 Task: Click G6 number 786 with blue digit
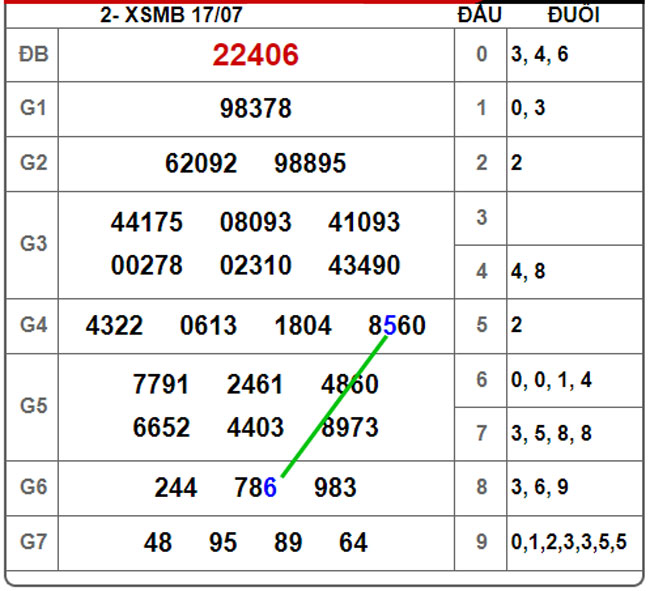pyautogui.click(x=255, y=488)
